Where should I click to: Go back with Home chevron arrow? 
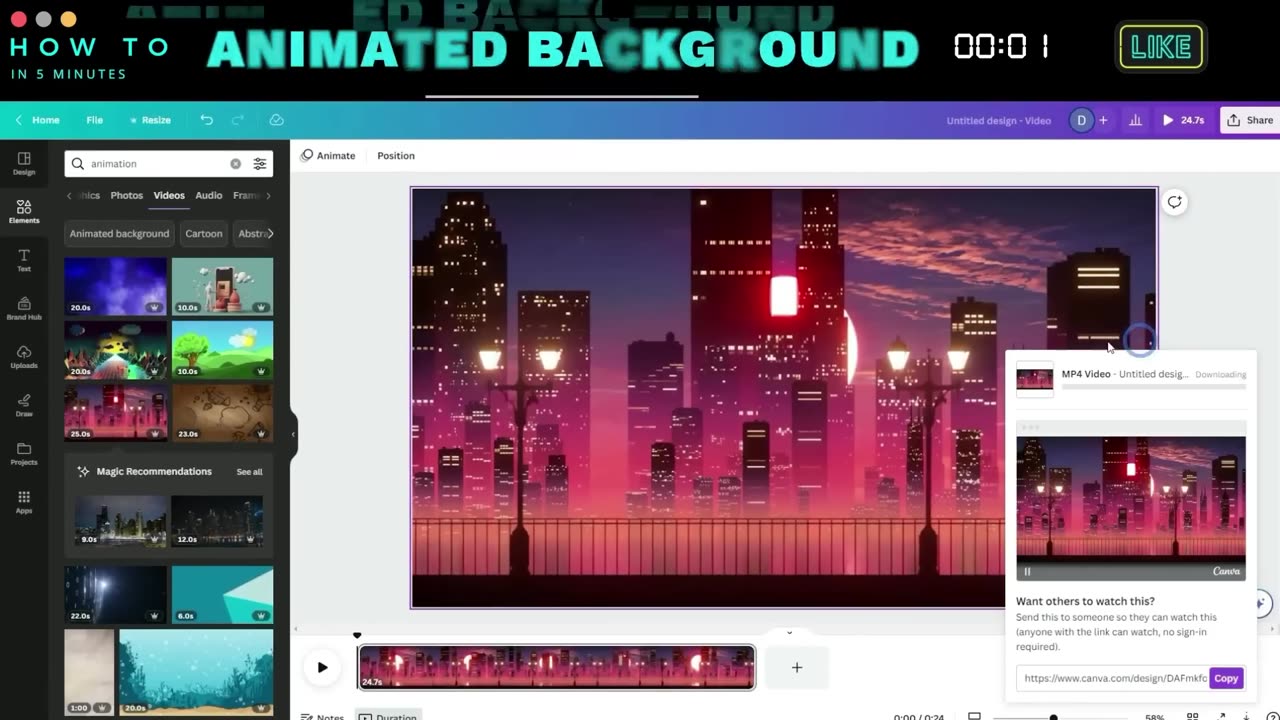coord(18,120)
